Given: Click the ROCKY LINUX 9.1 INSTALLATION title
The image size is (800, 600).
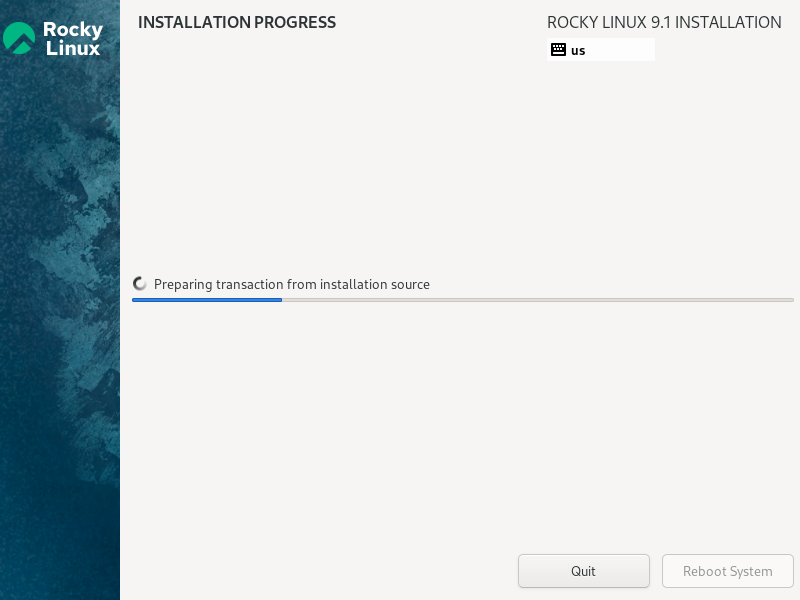Looking at the screenshot, I should [664, 22].
